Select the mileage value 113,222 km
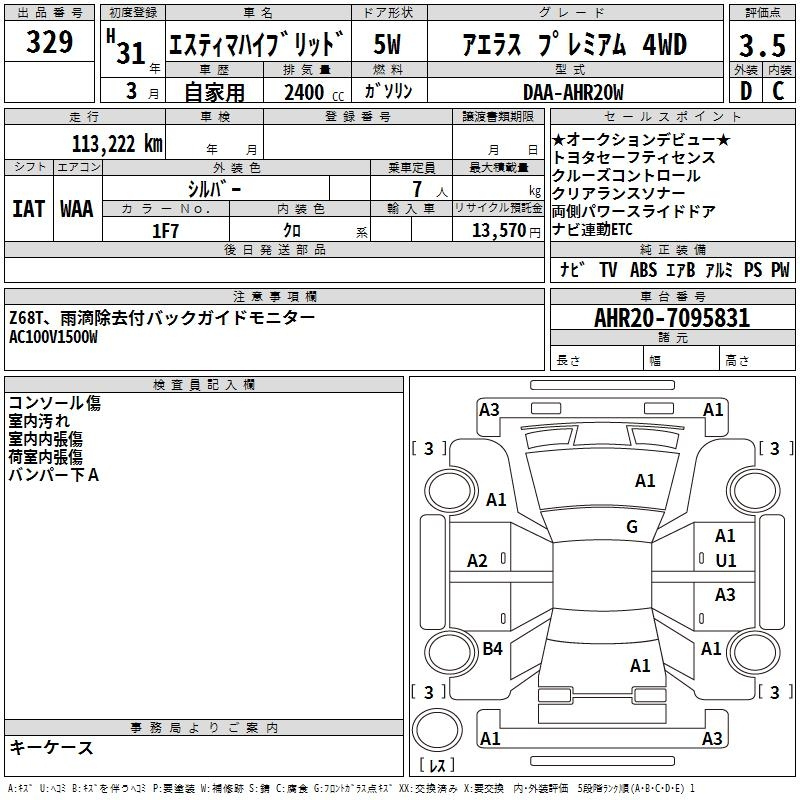Viewport: 800px width, 800px height. coord(117,143)
